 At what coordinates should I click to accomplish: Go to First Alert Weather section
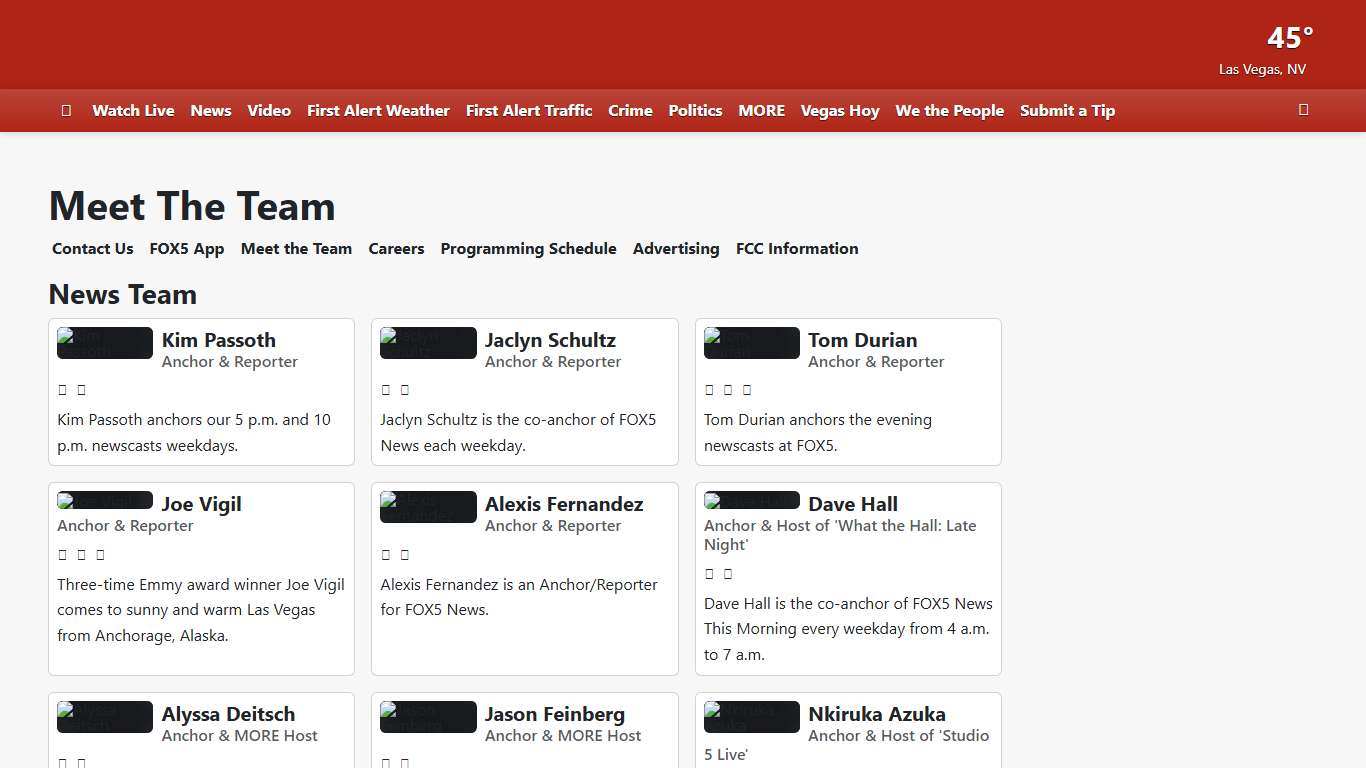(378, 111)
